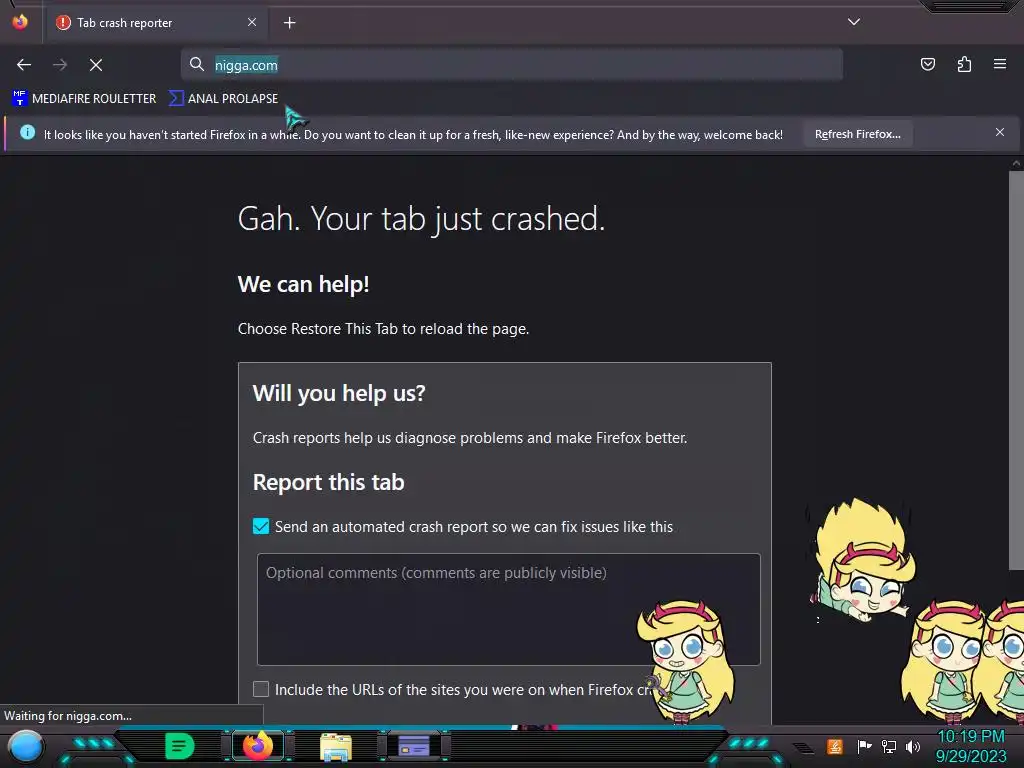Open the MEDIAFIRE ROULETTER bookmark

84,99
